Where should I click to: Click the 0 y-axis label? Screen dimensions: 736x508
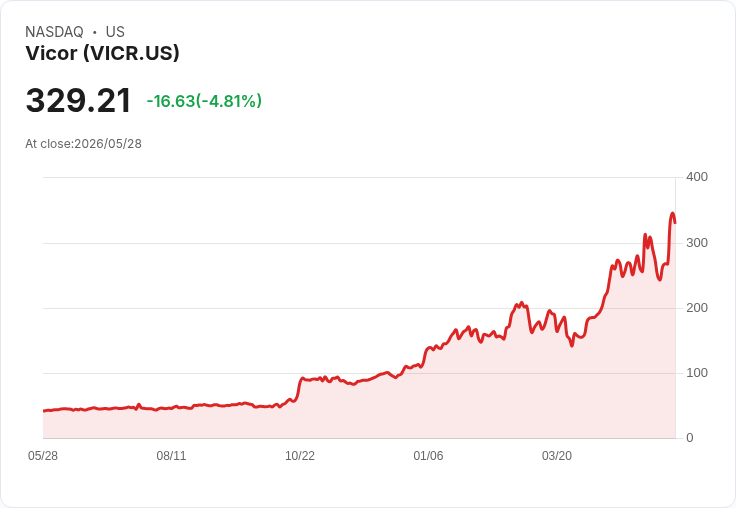coord(690,438)
